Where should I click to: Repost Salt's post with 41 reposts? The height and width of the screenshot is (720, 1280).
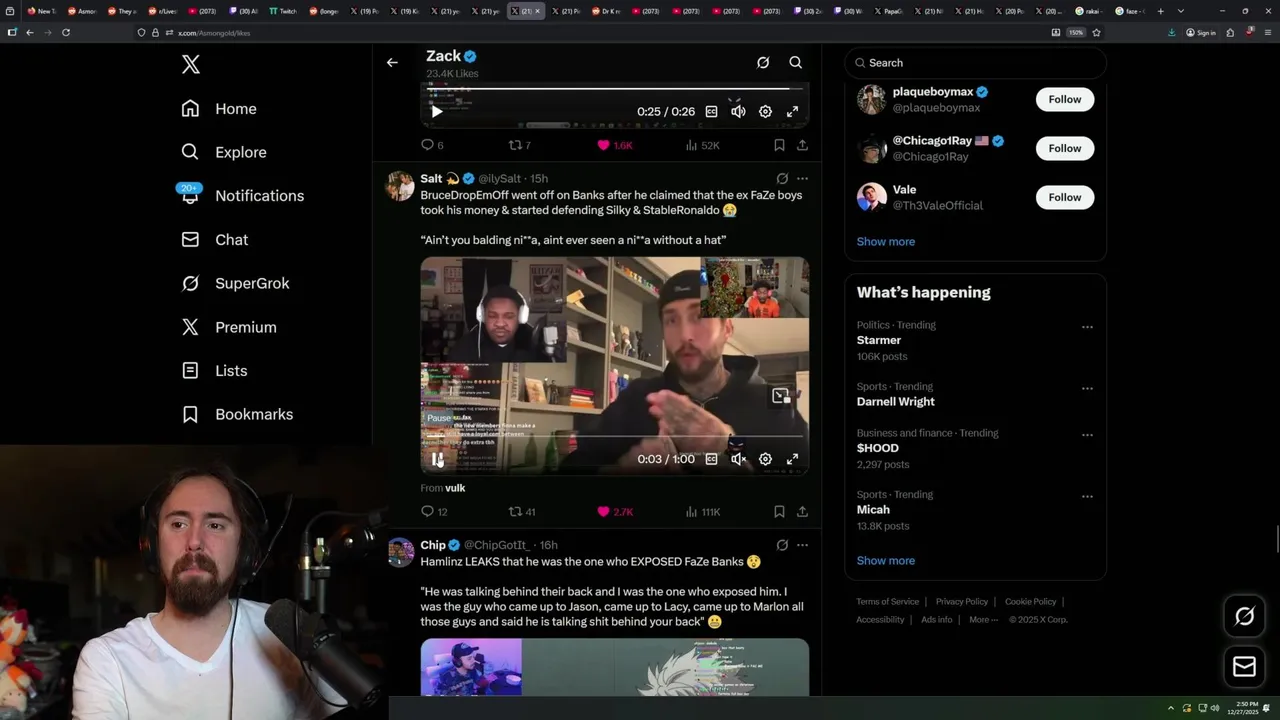522,511
